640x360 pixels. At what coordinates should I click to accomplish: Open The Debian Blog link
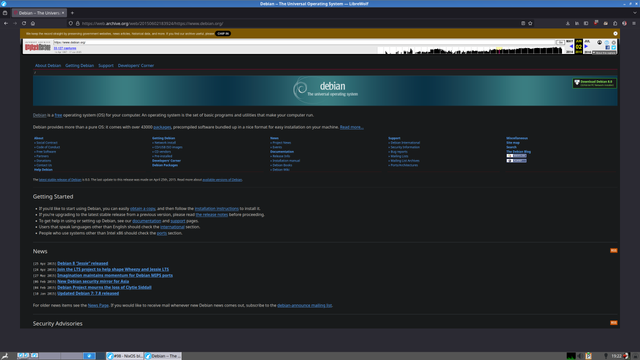pyautogui.click(x=519, y=152)
